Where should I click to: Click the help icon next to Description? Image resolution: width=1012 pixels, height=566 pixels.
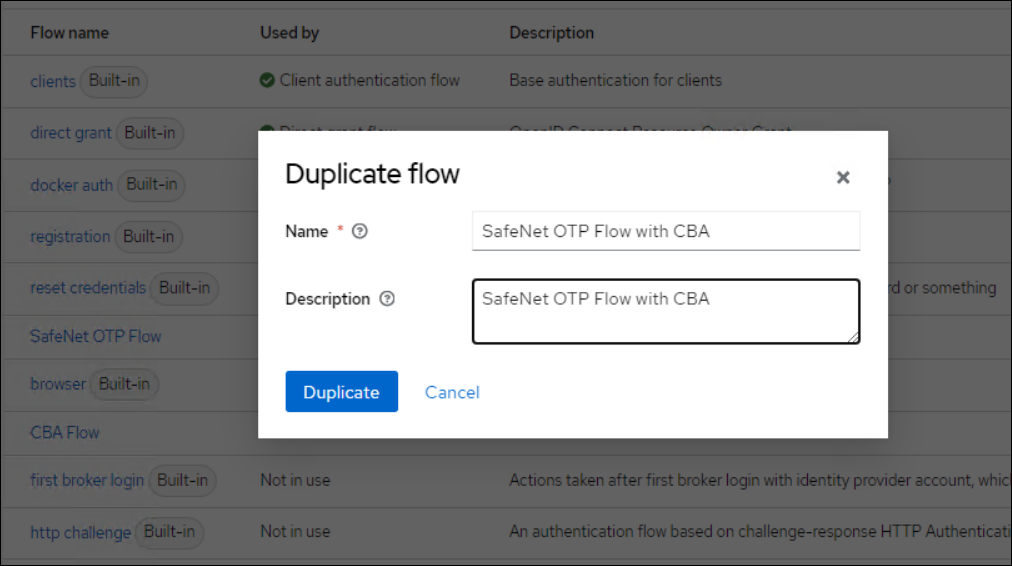387,299
